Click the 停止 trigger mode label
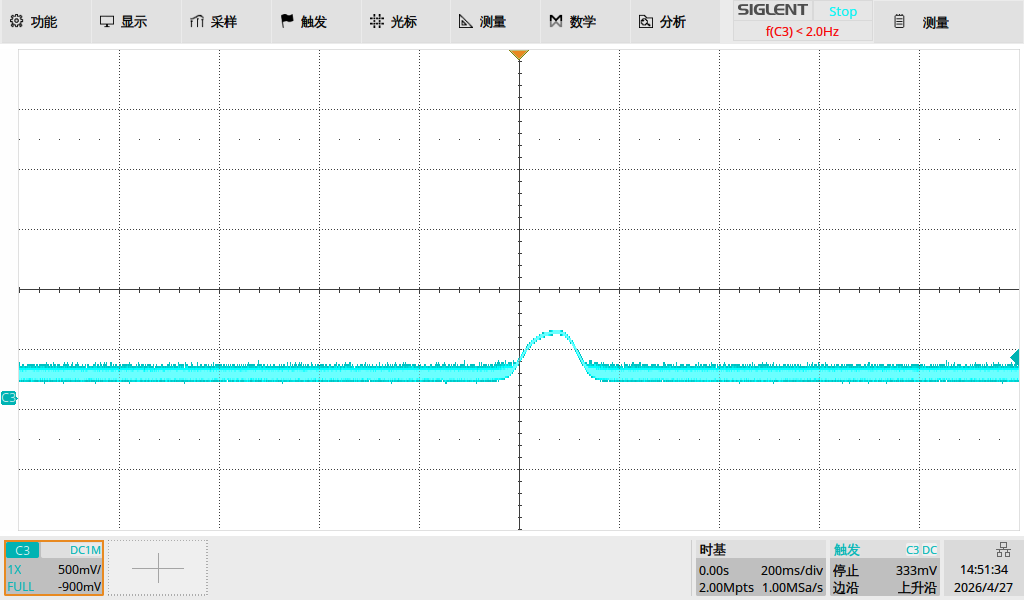 click(x=846, y=570)
